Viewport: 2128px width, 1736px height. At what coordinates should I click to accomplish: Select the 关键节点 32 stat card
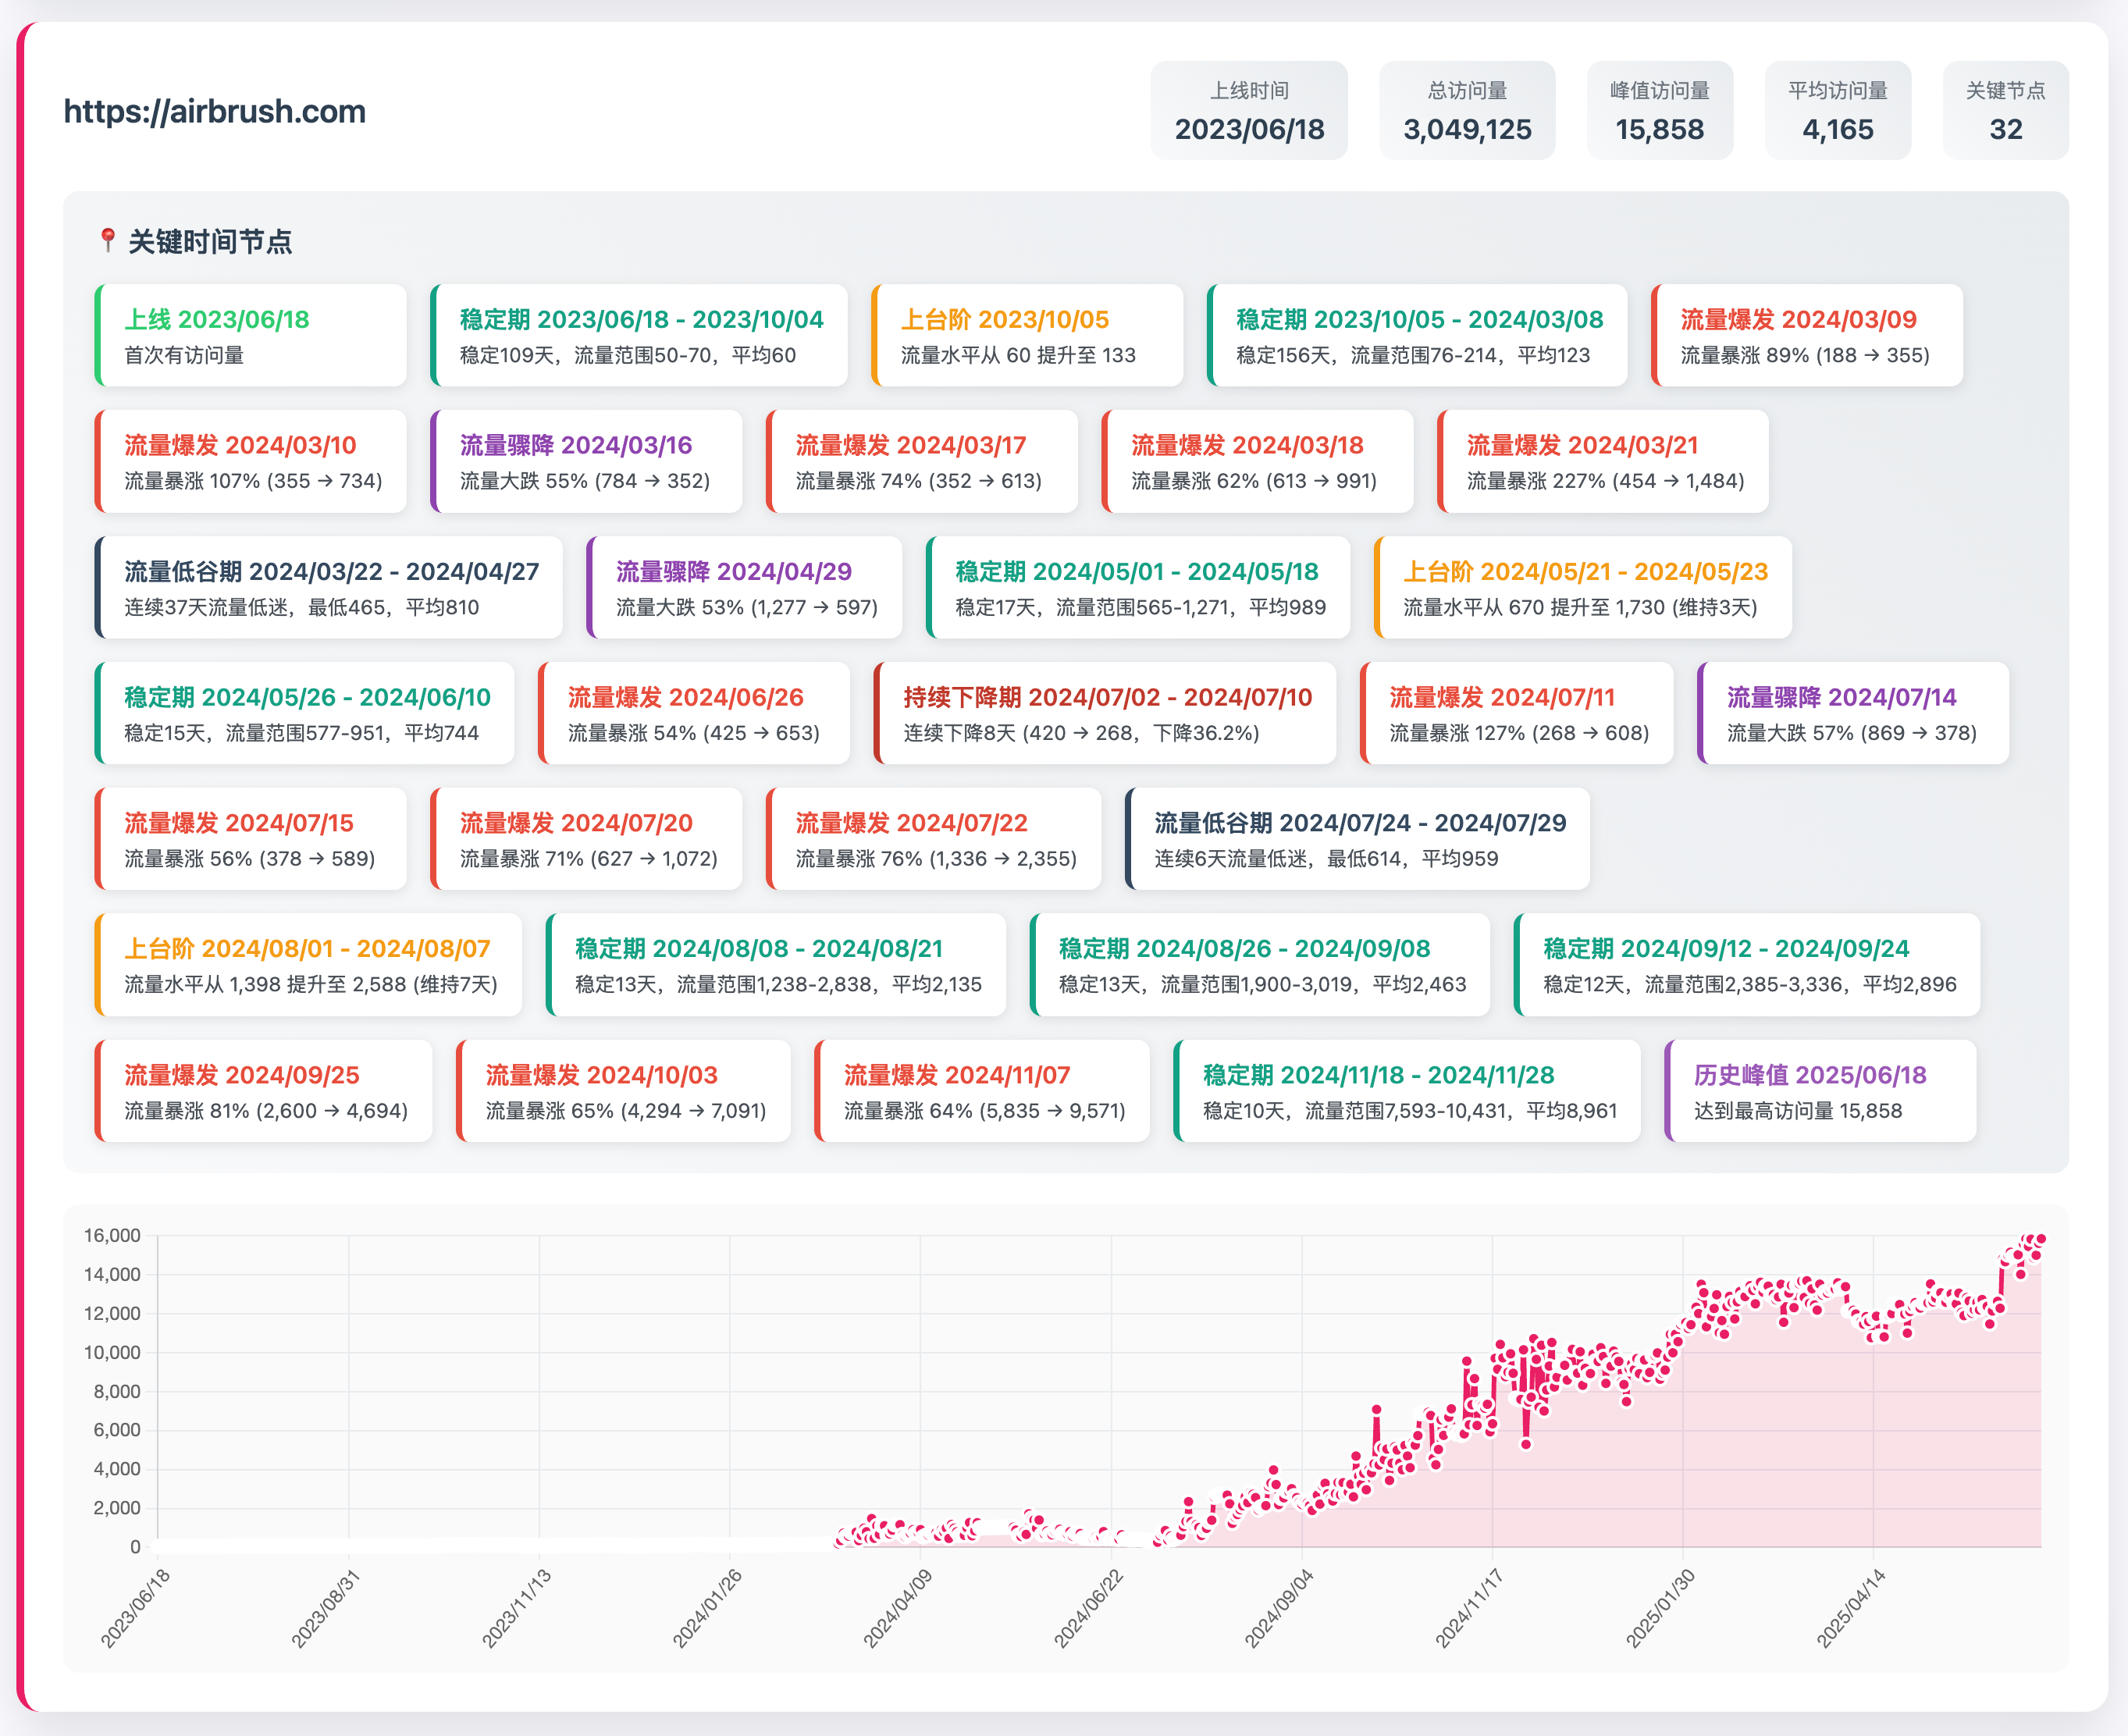[x=2006, y=110]
